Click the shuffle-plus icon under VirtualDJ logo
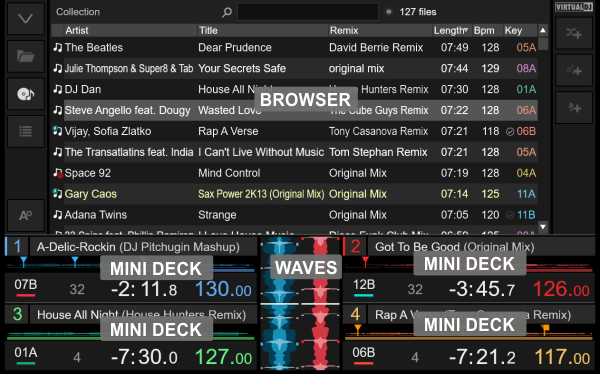This screenshot has width=600, height=374. [574, 33]
